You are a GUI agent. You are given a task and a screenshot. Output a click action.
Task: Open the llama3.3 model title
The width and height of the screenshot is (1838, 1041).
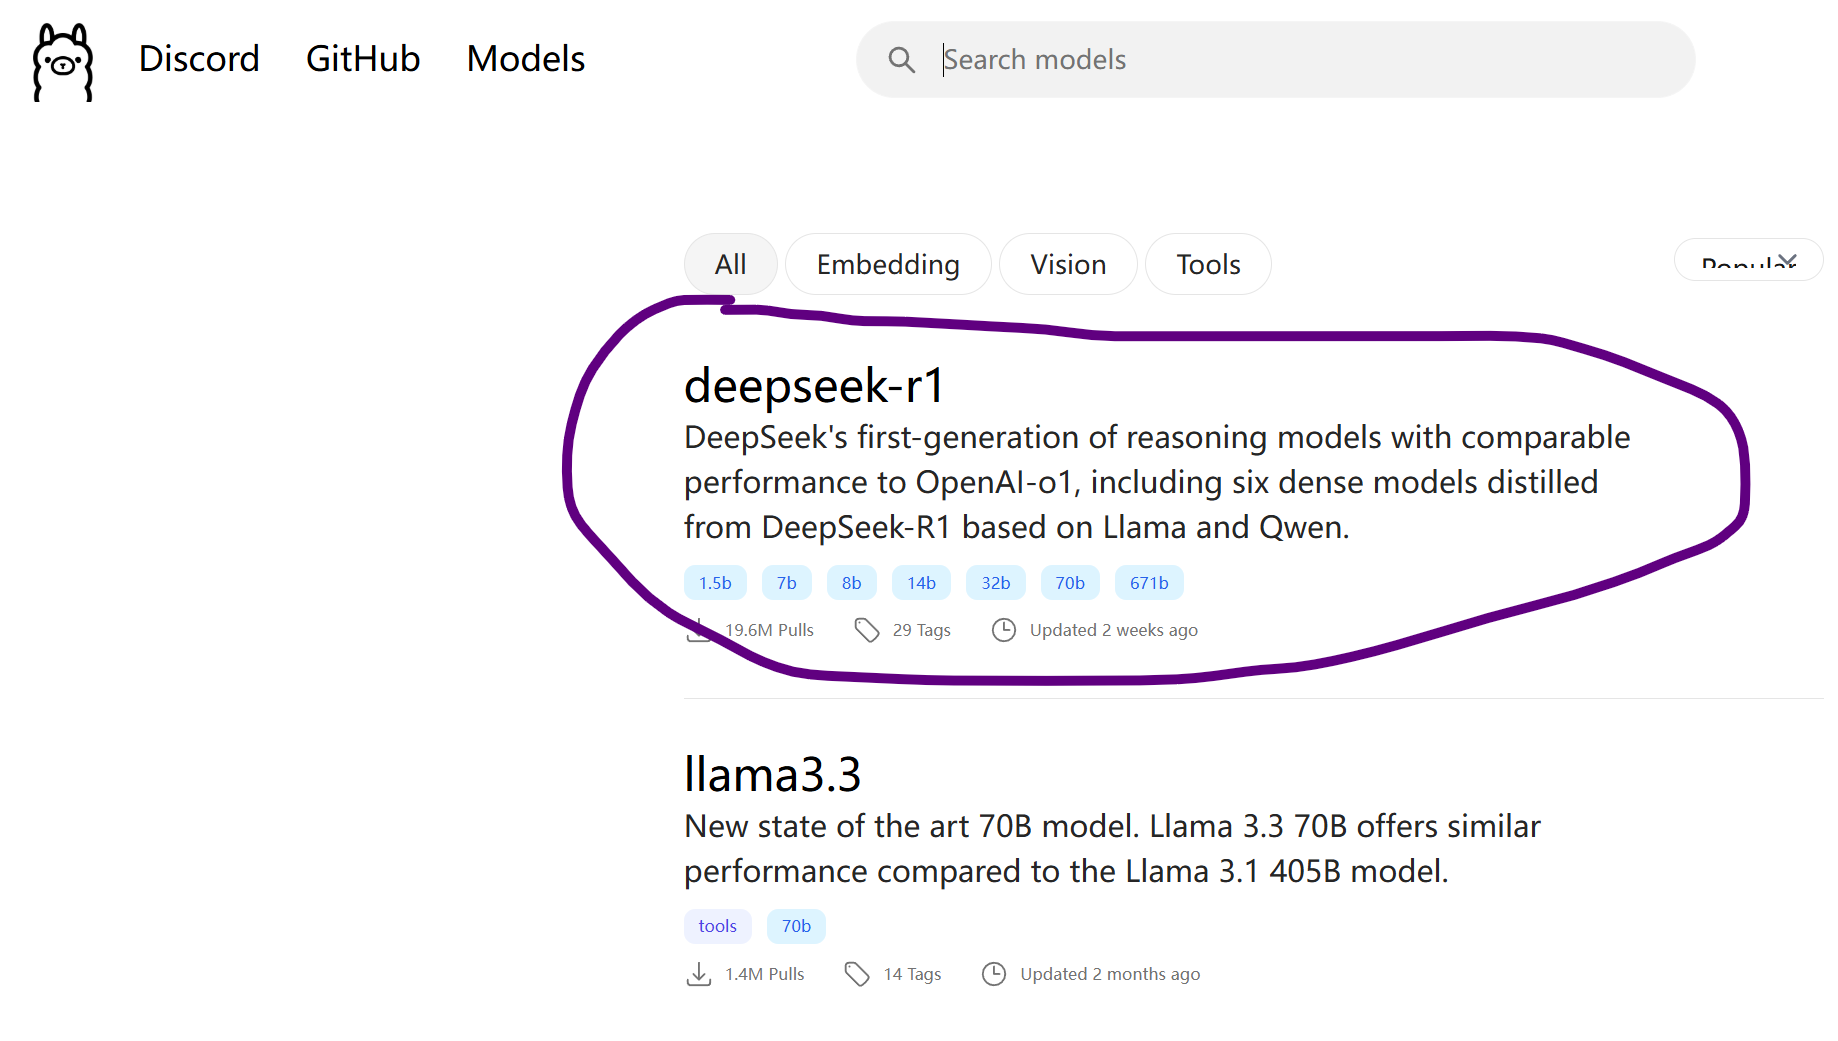point(772,775)
